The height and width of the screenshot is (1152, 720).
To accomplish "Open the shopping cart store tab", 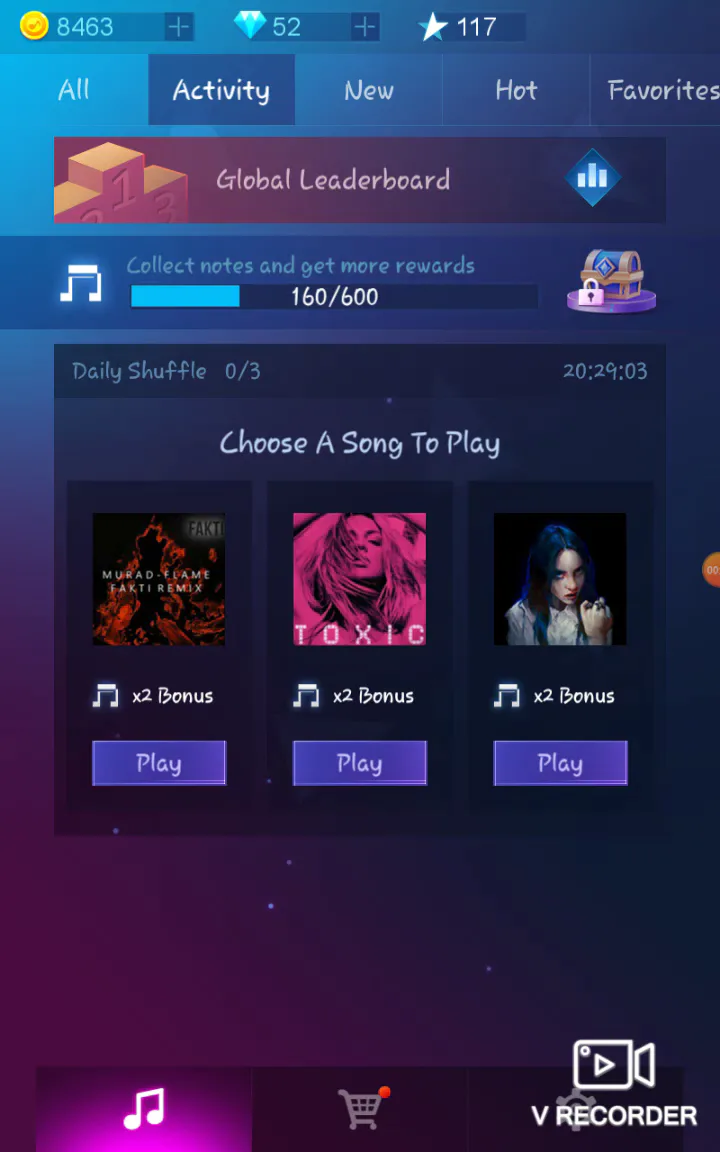I will tap(360, 1109).
